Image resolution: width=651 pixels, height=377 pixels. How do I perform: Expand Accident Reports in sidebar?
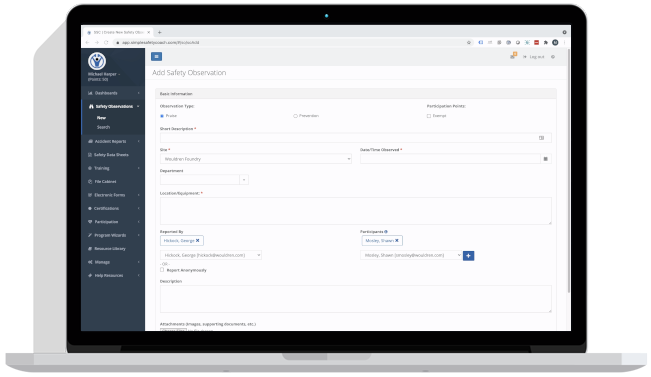point(113,141)
